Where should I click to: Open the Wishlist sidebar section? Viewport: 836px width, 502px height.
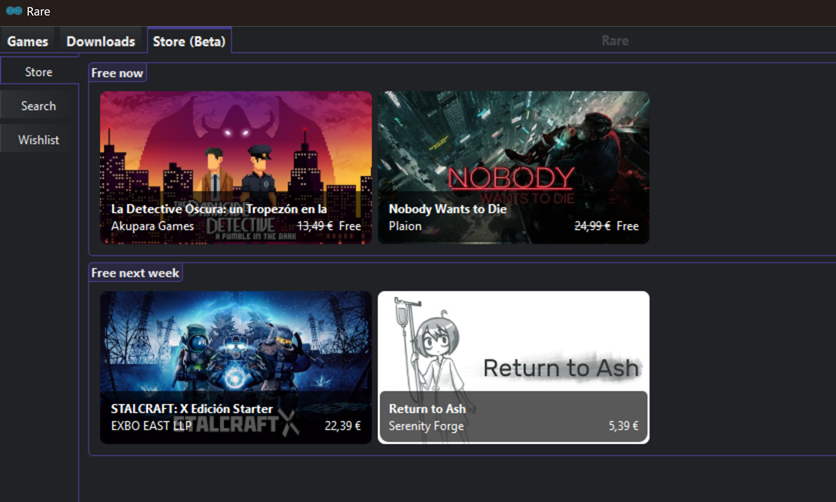pos(39,140)
